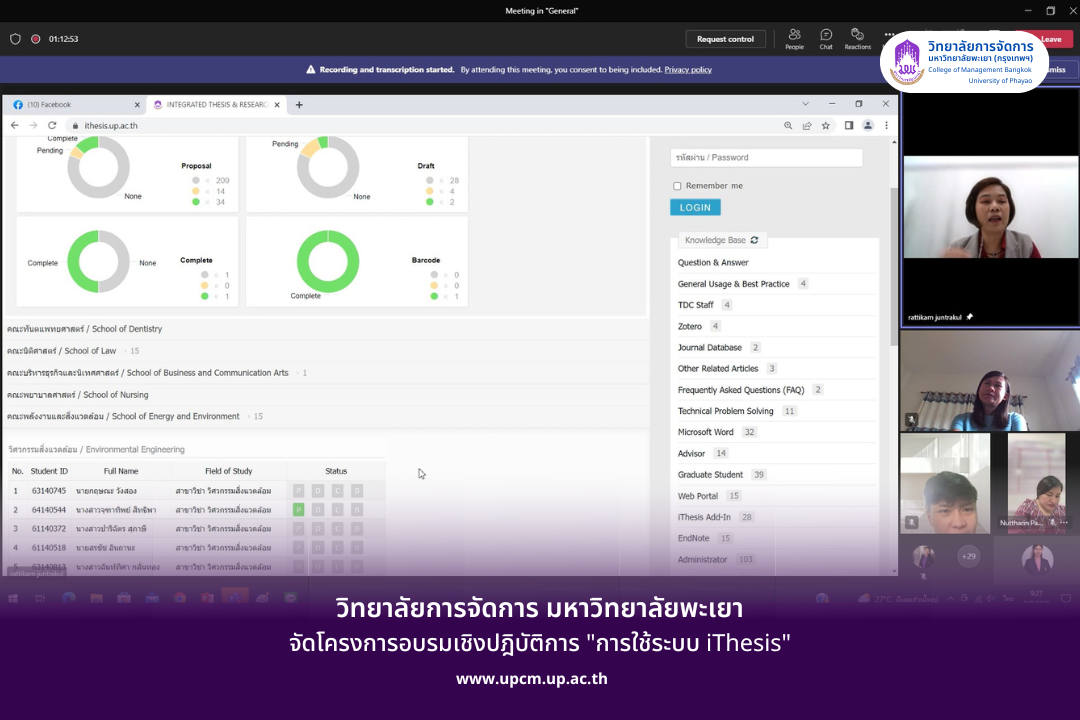The image size is (1080, 720).
Task: Open the Zotero category
Action: click(689, 327)
